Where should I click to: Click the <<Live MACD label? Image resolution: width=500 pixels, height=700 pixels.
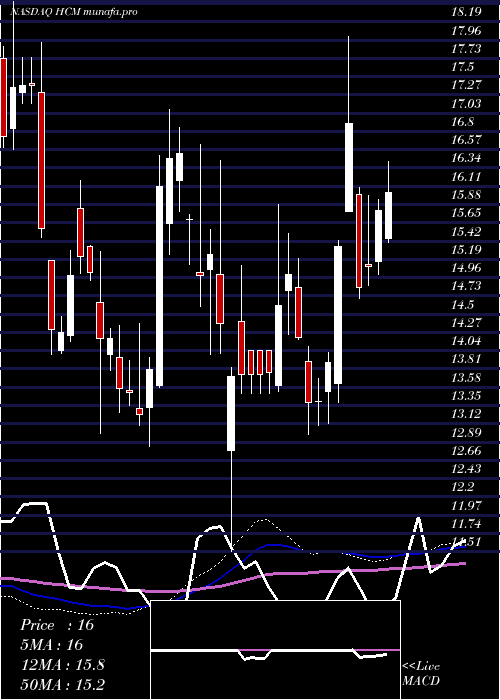click(421, 673)
